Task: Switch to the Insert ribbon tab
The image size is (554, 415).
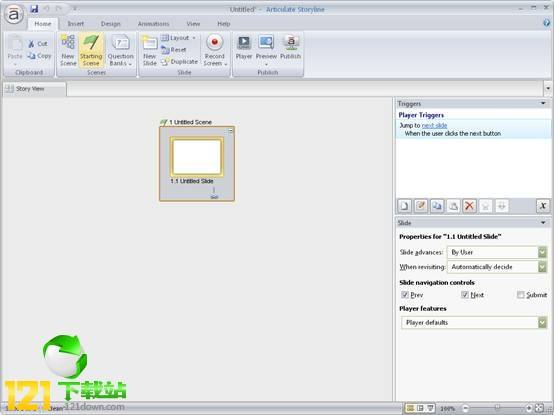Action: pyautogui.click(x=76, y=24)
